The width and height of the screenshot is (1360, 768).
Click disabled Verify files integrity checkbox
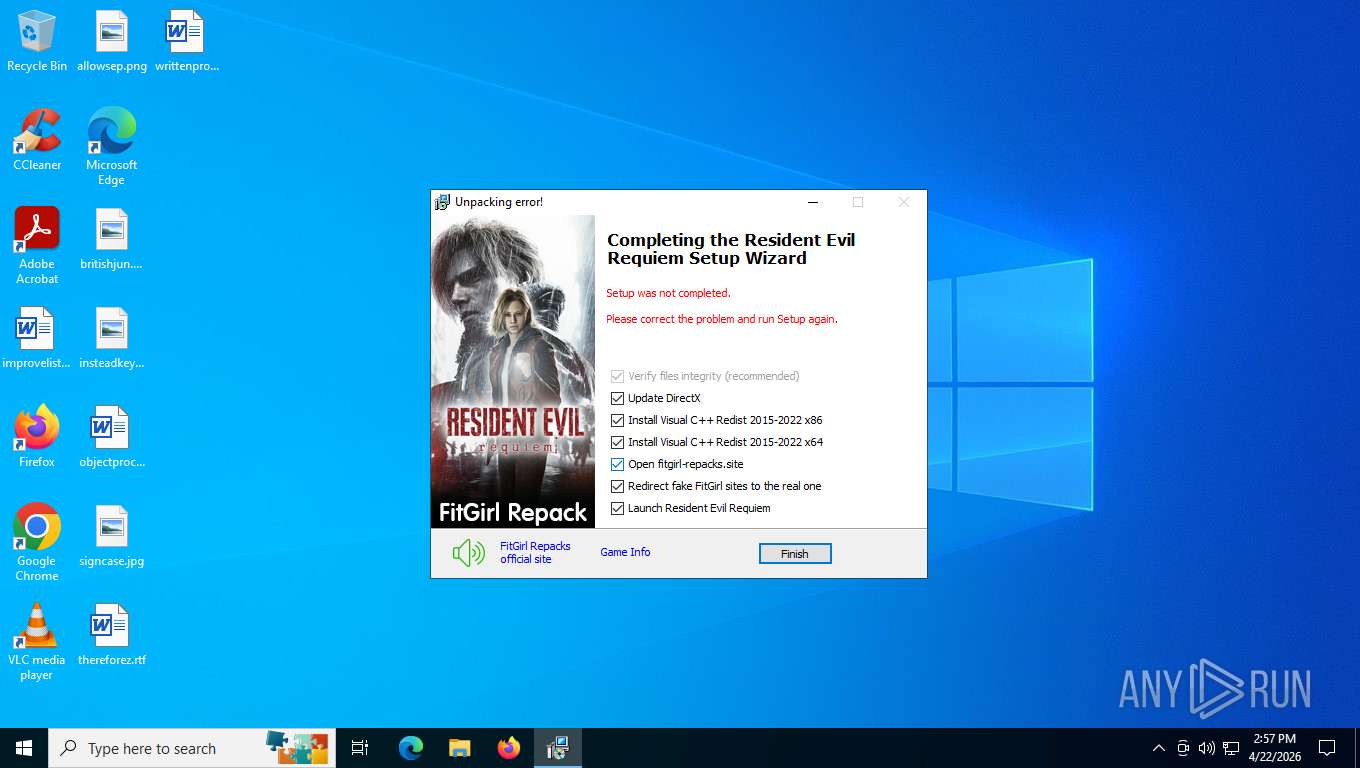tap(617, 376)
